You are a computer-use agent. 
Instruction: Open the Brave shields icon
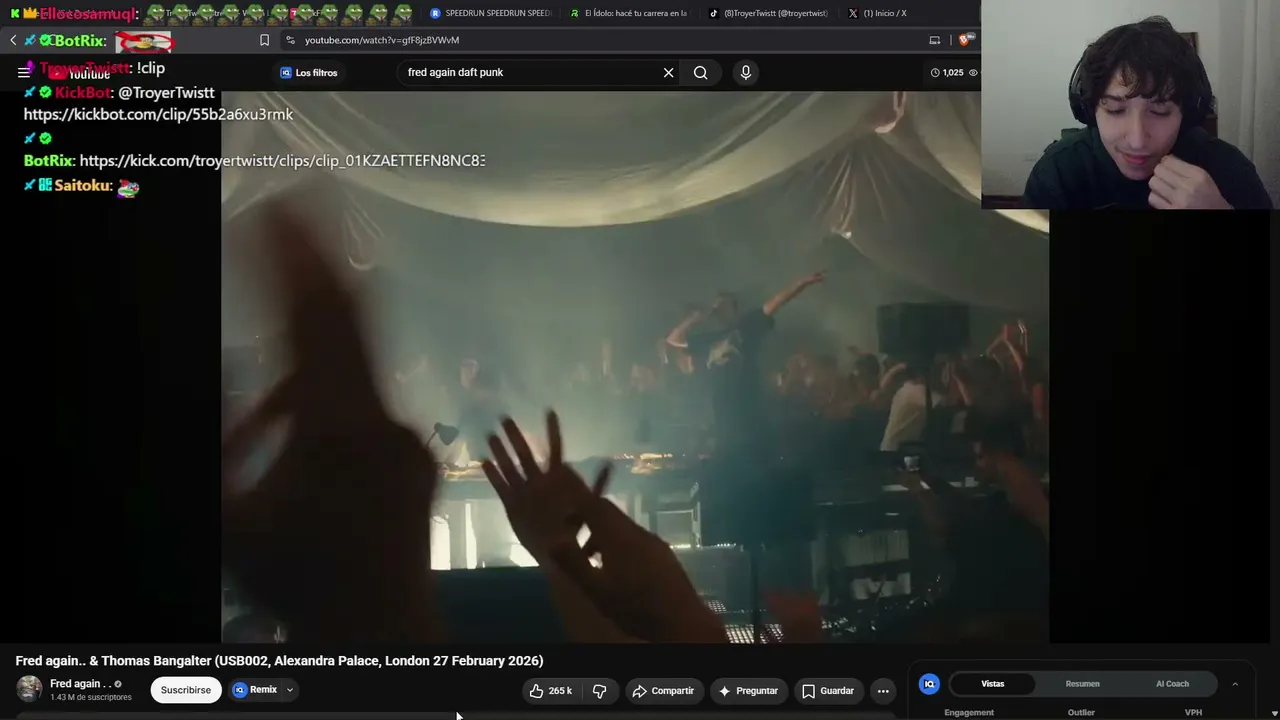coord(965,40)
